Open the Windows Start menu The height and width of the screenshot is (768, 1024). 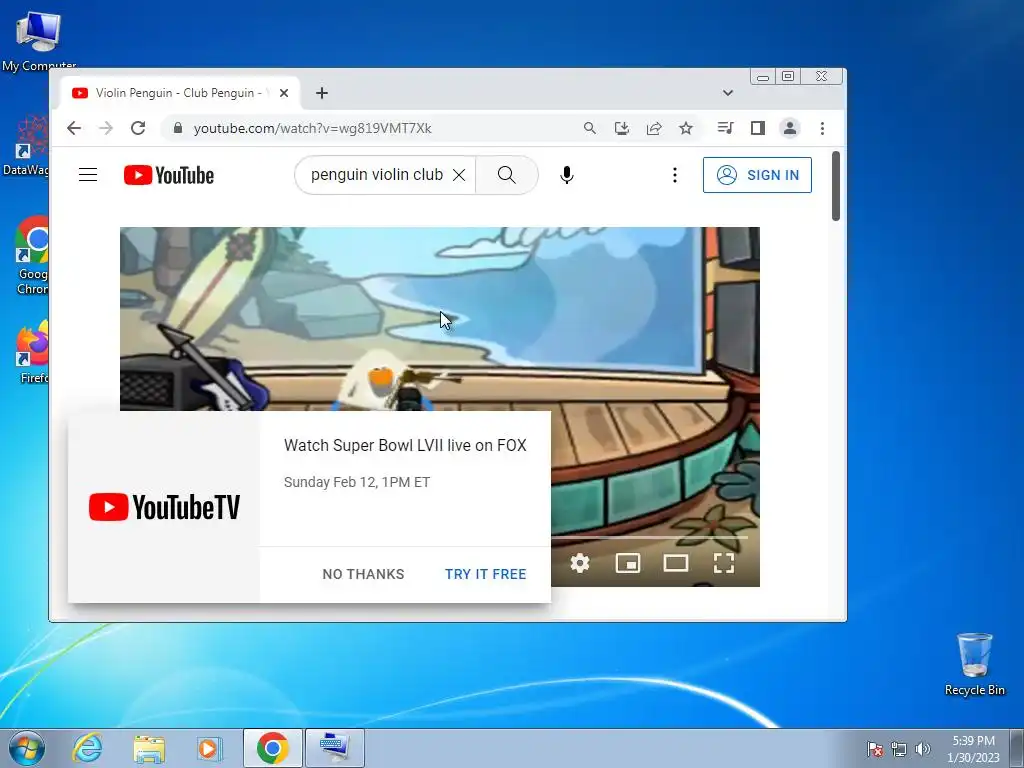(x=26, y=748)
